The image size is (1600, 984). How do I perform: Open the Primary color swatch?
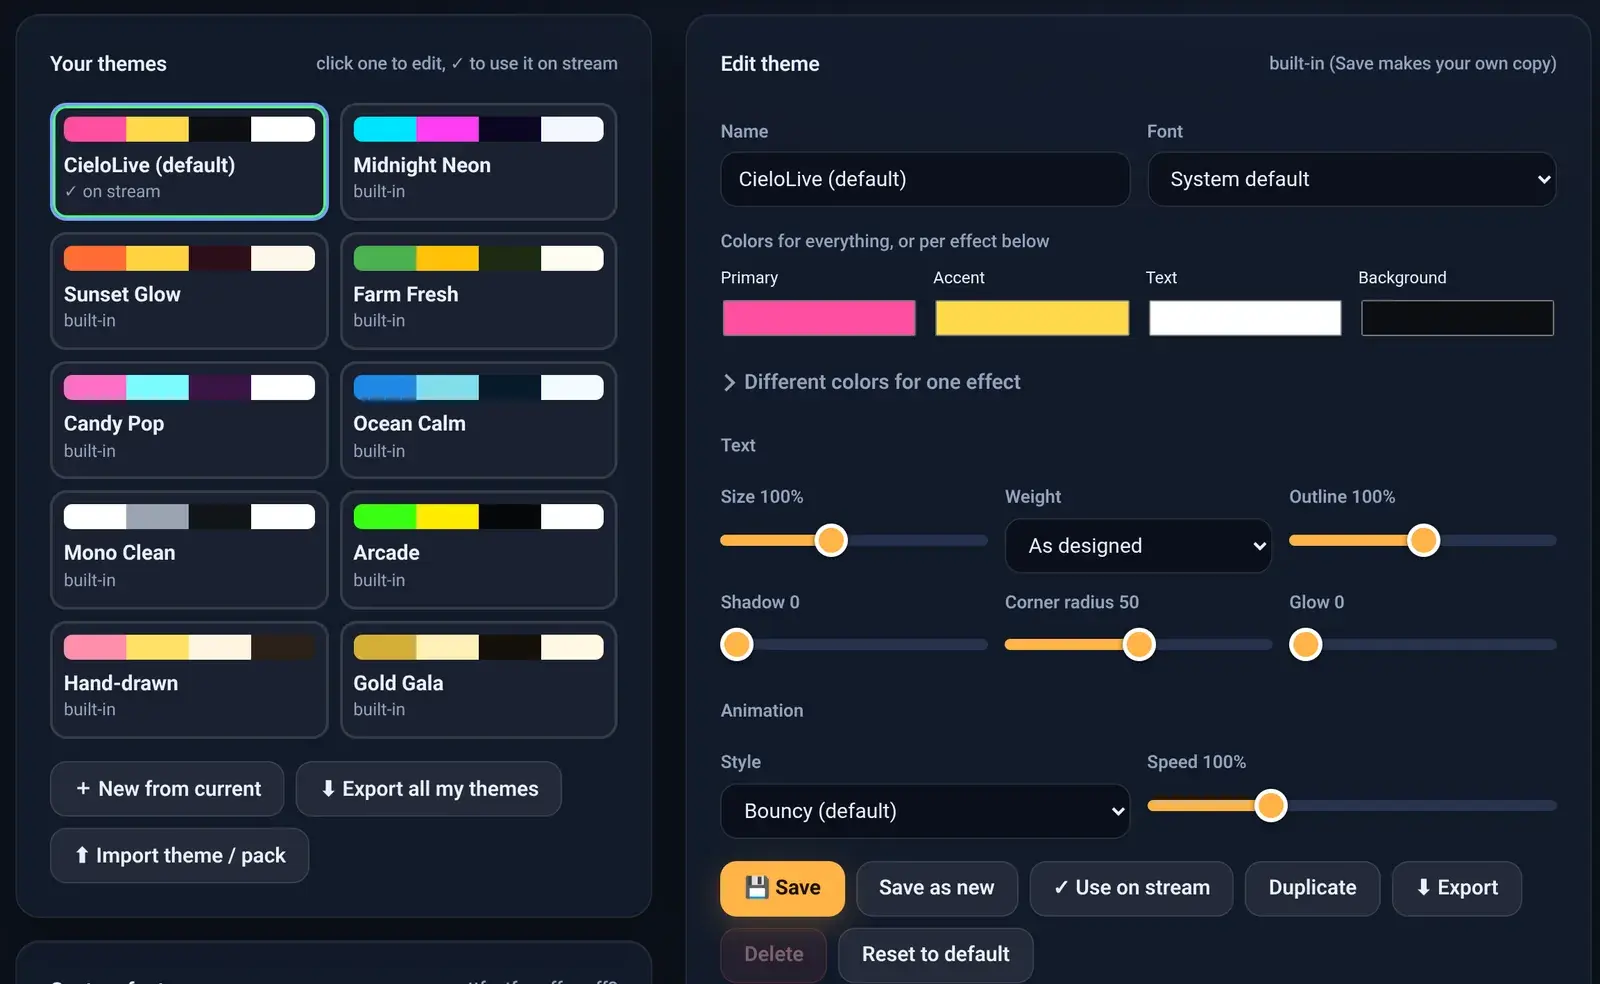819,318
